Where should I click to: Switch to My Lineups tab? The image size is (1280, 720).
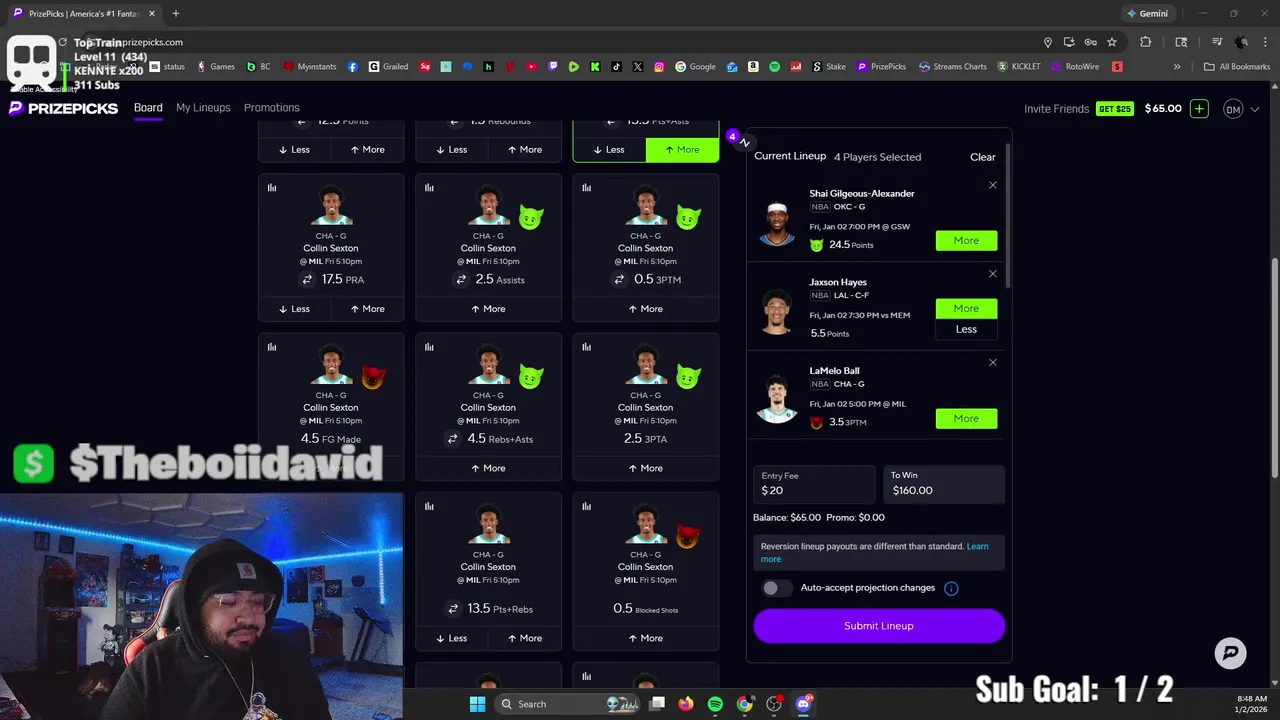click(203, 108)
